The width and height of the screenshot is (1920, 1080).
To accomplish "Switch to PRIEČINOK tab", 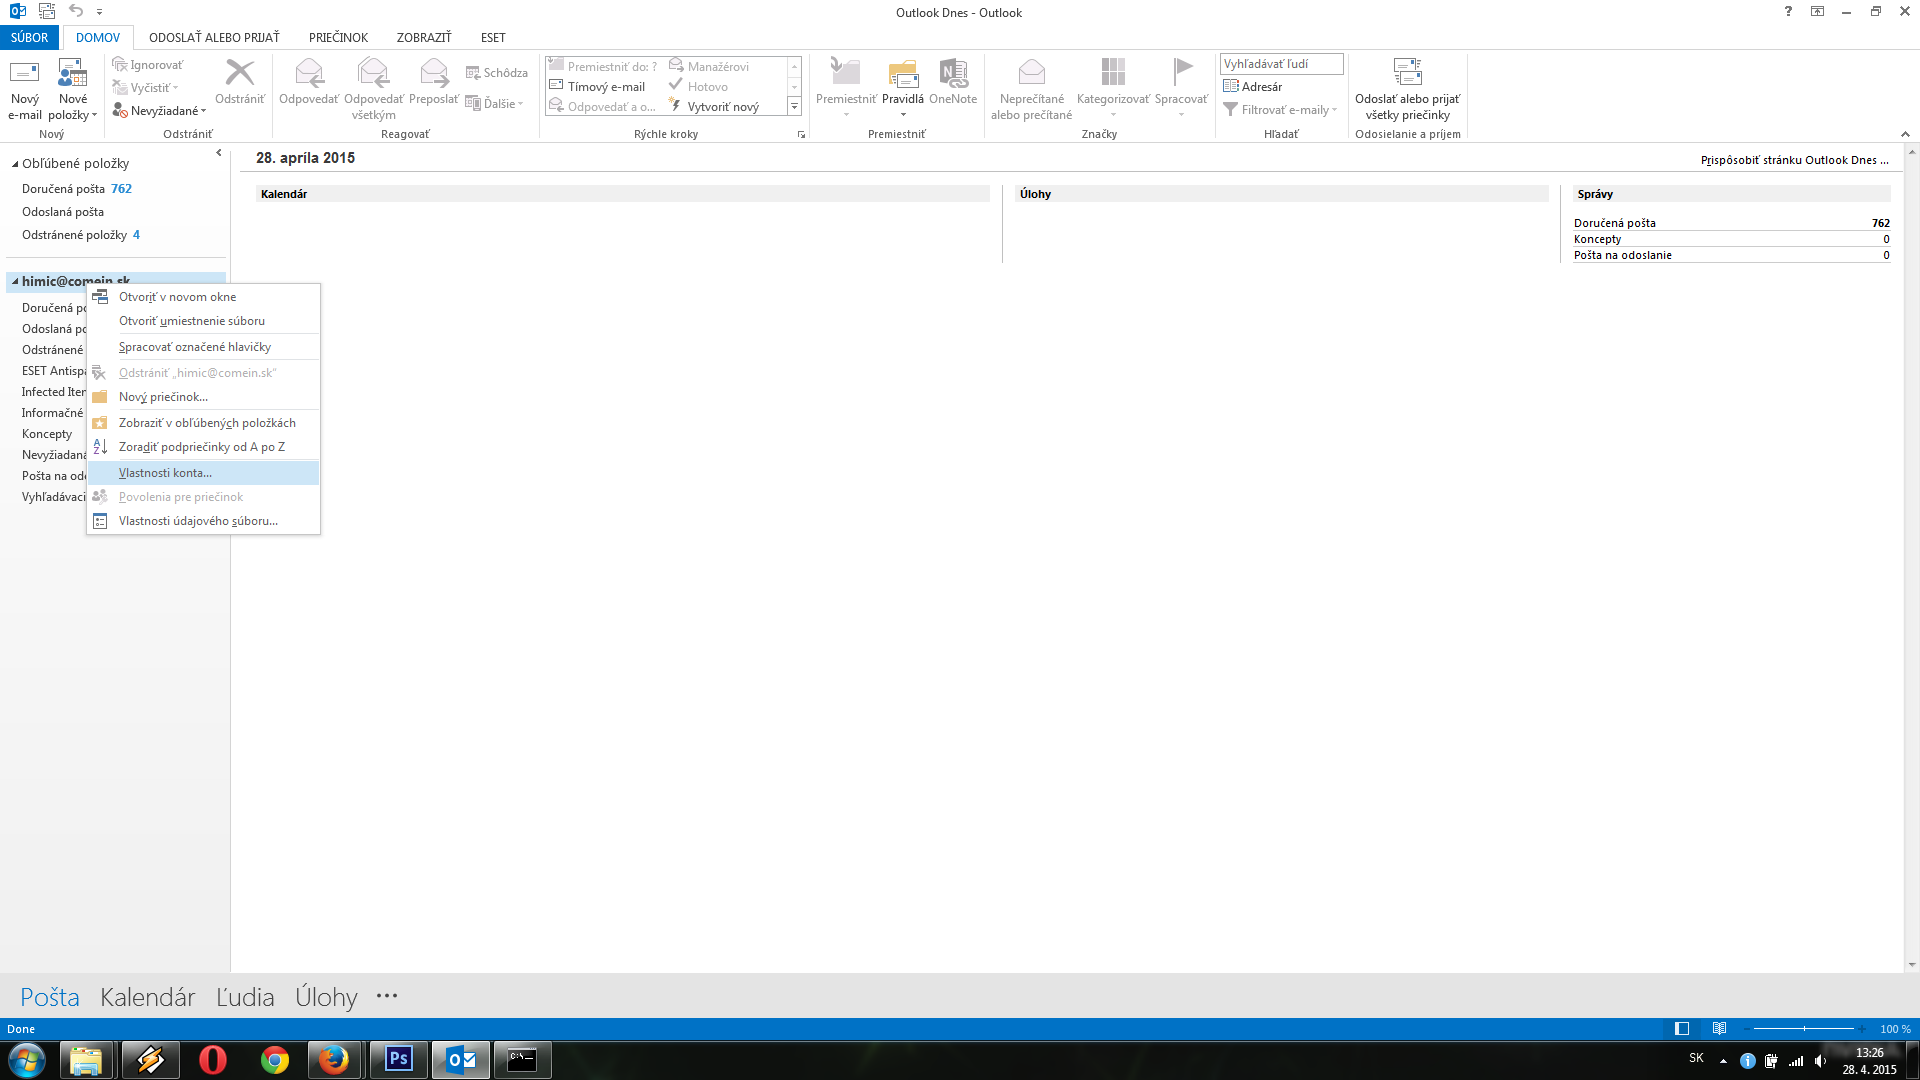I will tap(338, 38).
